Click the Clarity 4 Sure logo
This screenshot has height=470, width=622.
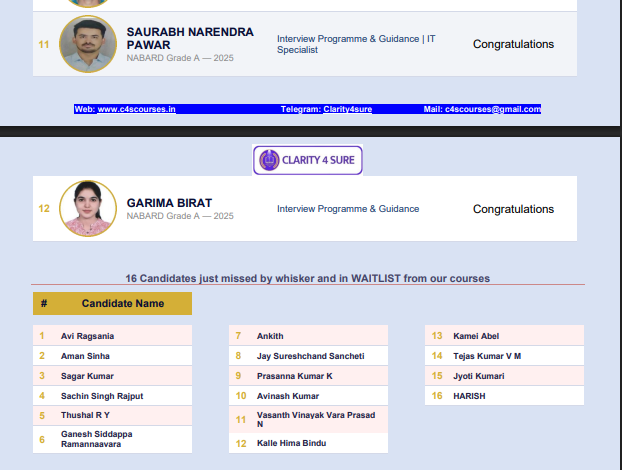click(x=308, y=160)
